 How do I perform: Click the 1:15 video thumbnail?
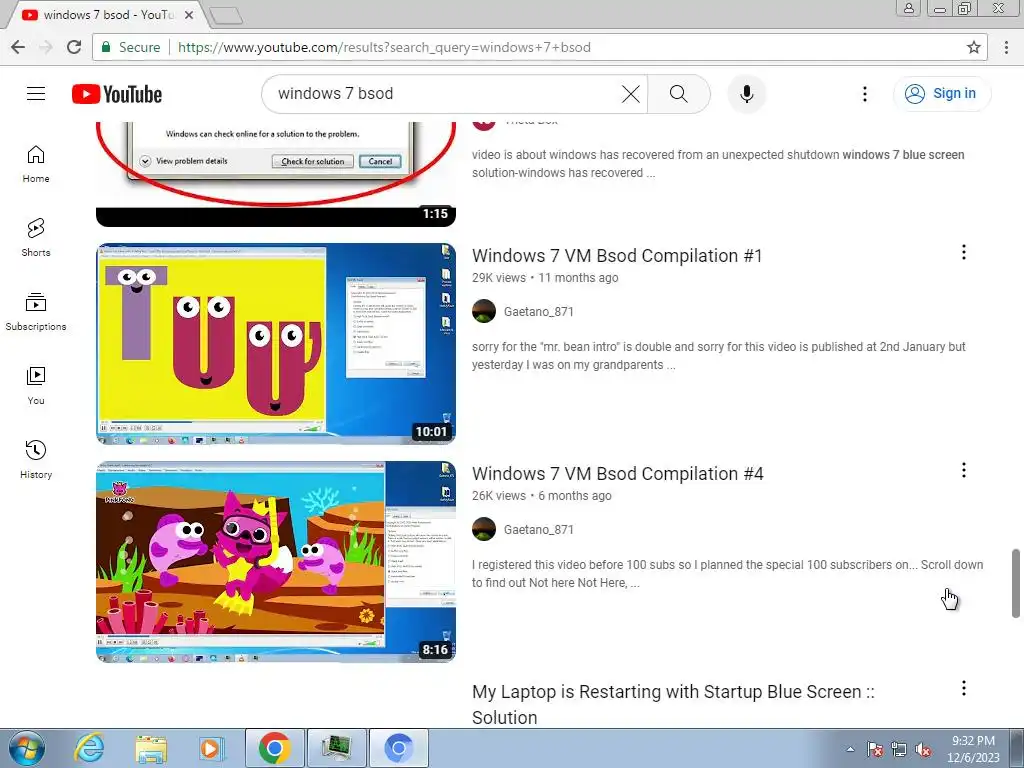point(276,174)
